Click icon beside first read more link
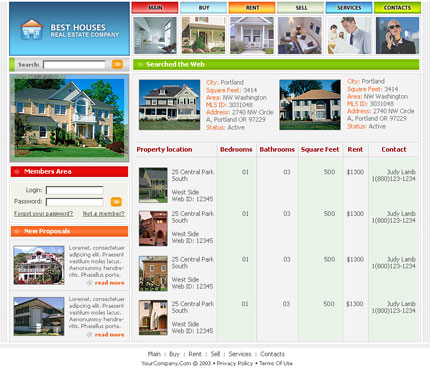430x372 pixels. point(89,283)
